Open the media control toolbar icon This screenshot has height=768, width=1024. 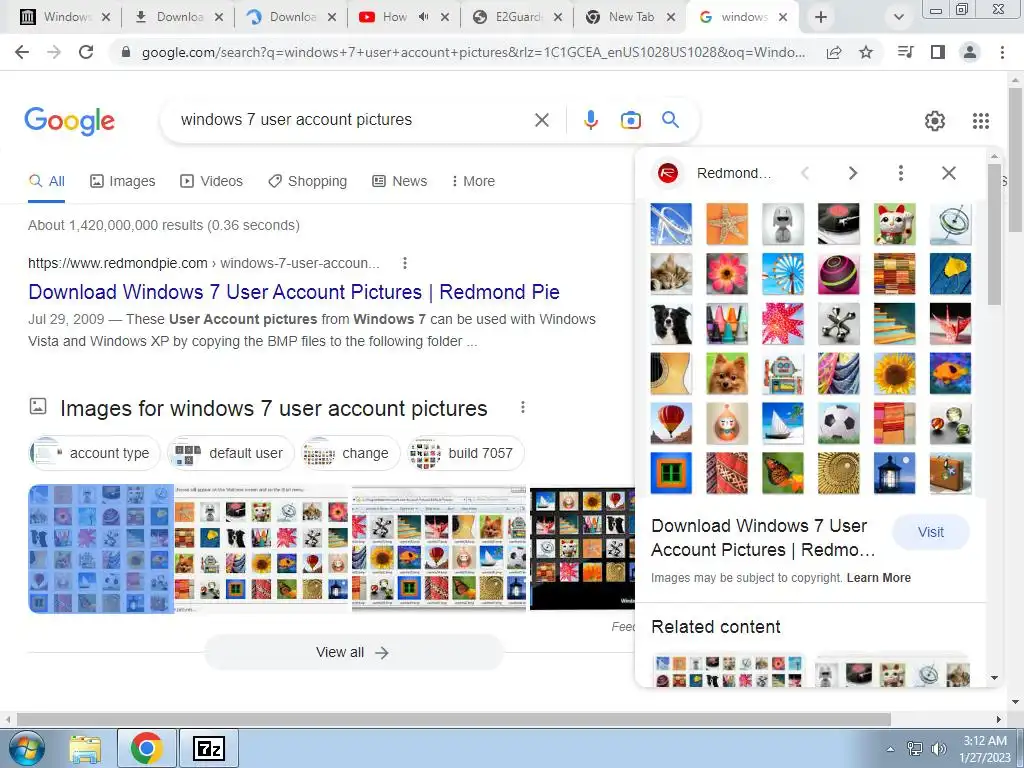[x=905, y=52]
